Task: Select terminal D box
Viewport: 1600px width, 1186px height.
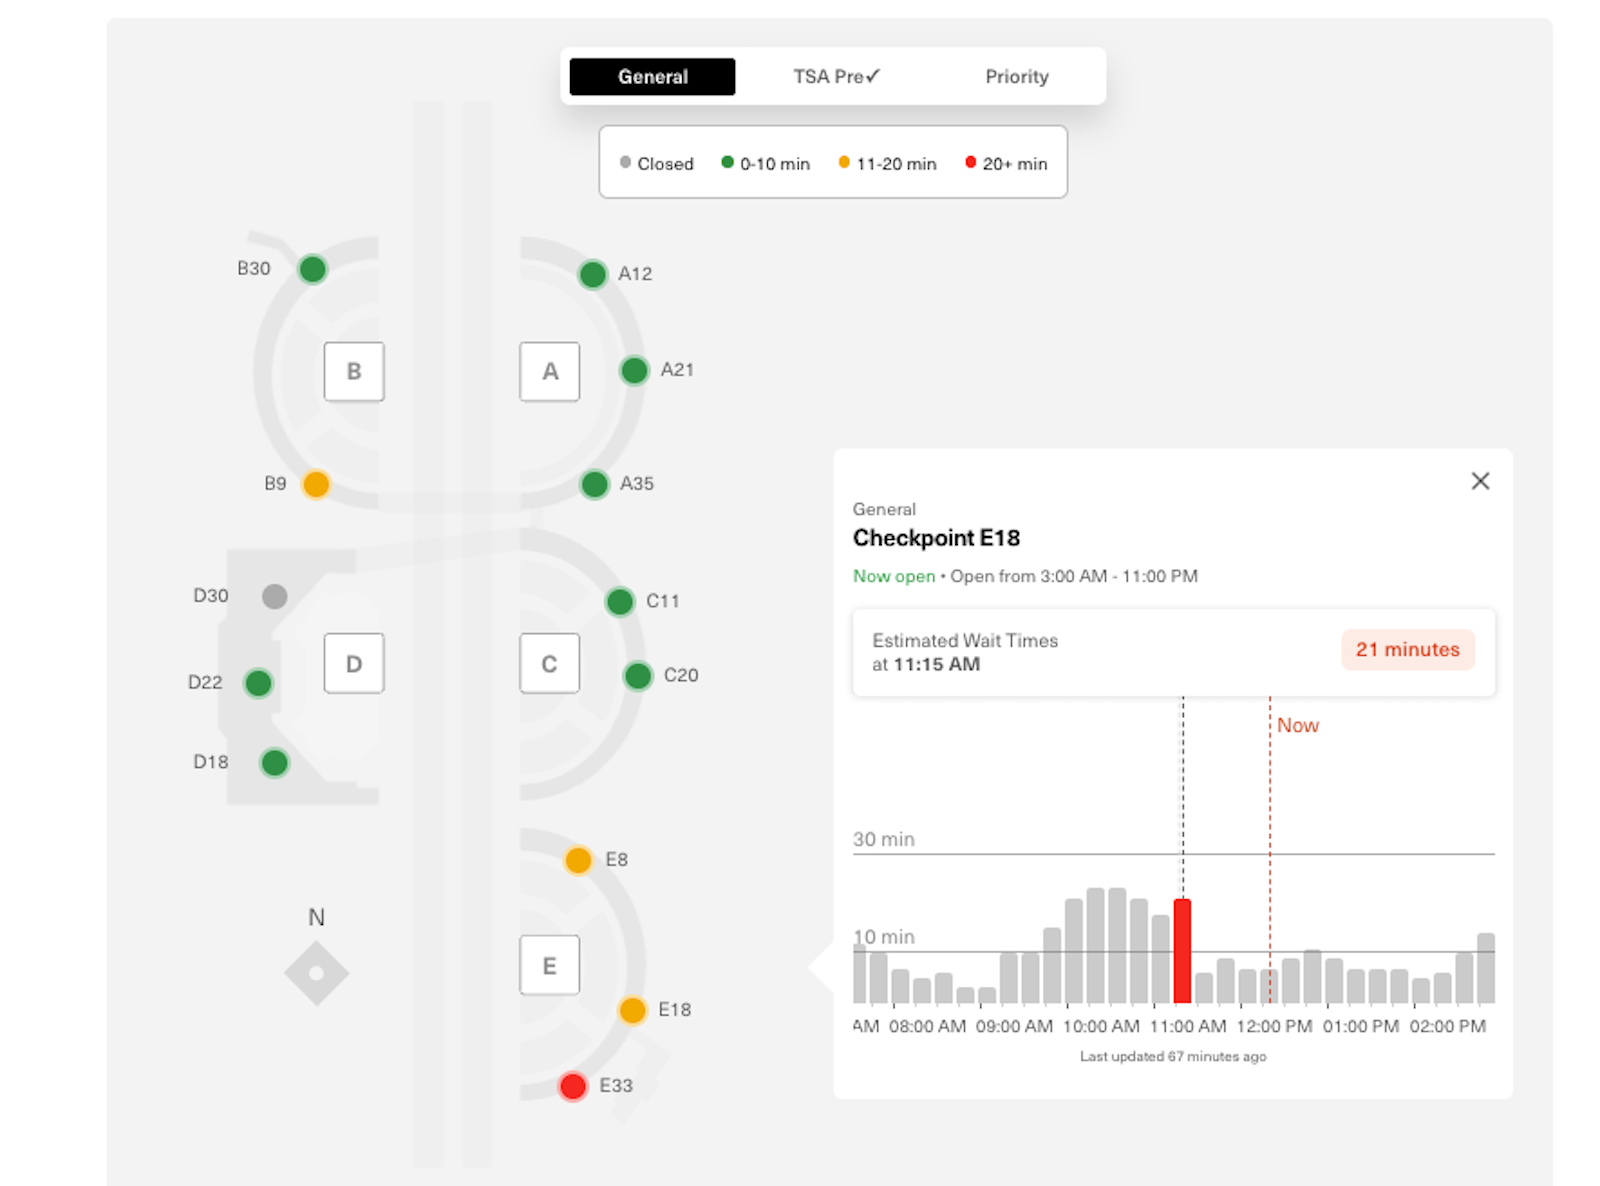Action: (x=354, y=663)
